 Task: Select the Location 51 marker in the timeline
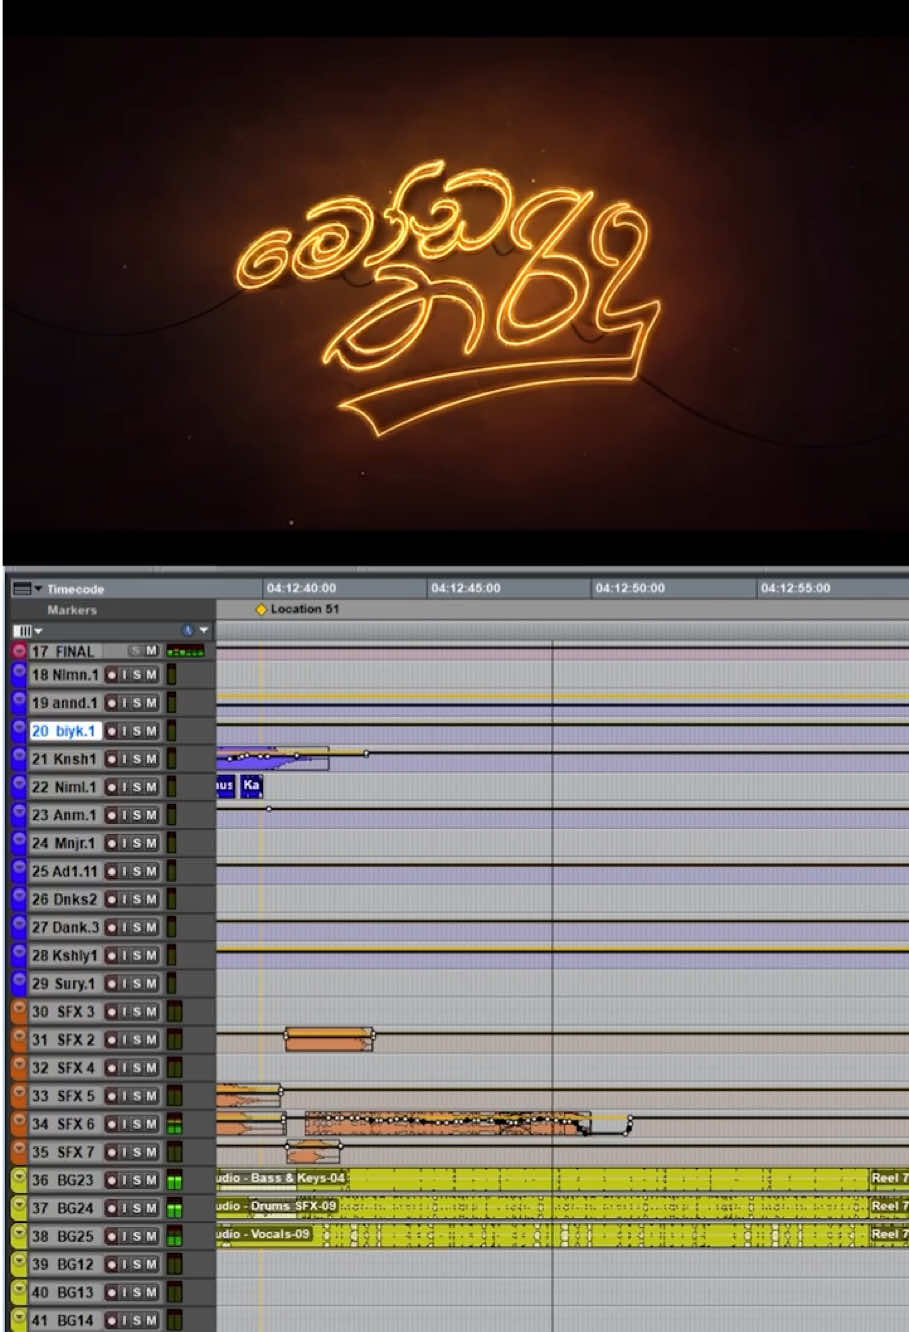coord(261,609)
